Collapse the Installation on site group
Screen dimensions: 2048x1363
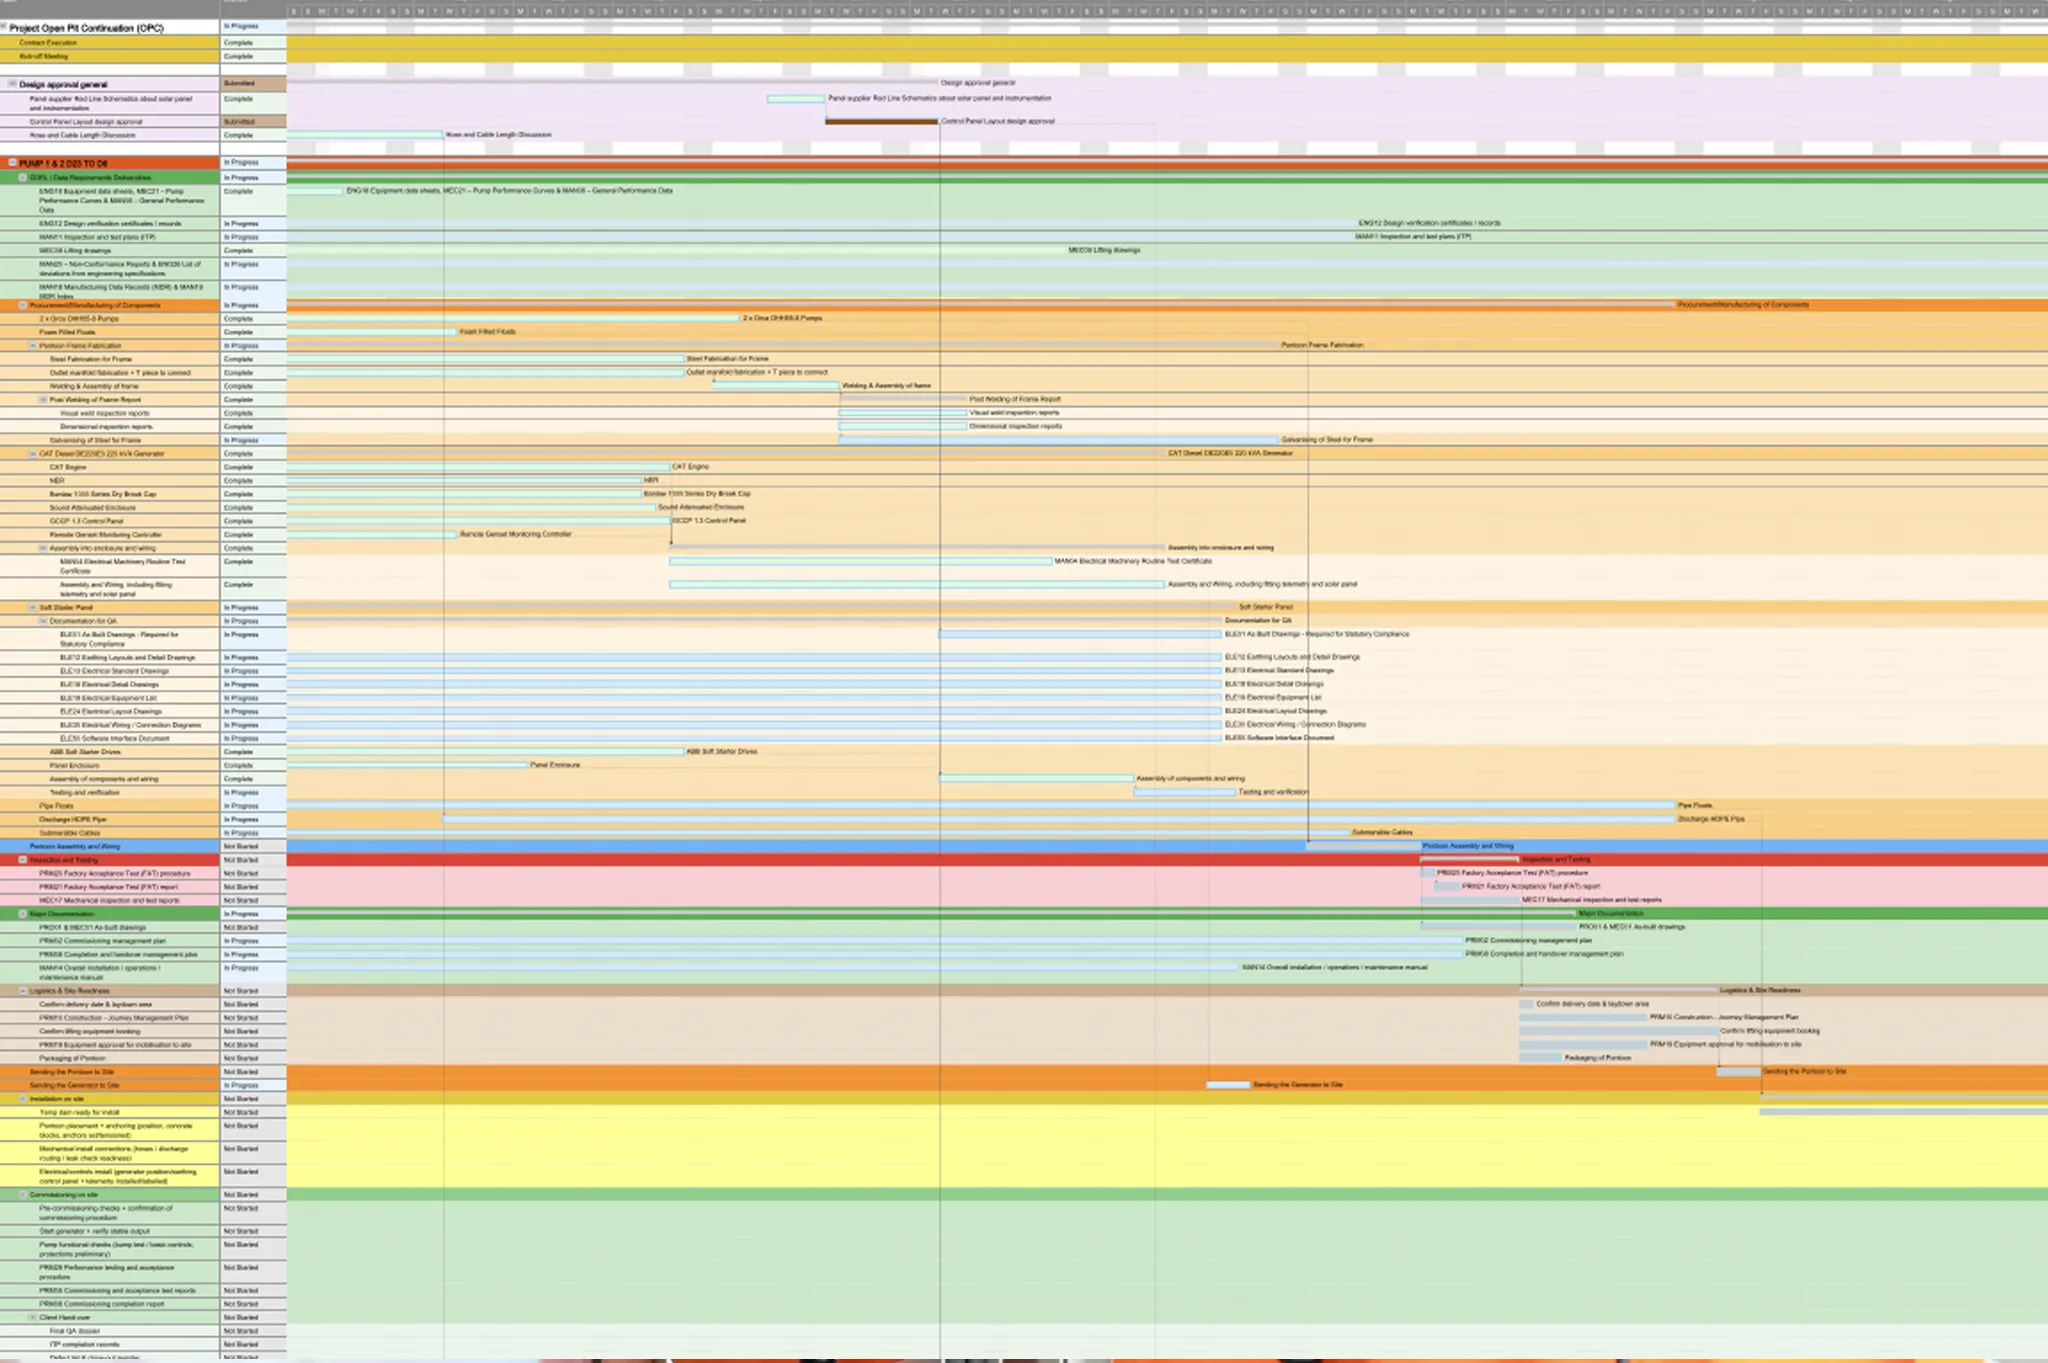point(23,1099)
